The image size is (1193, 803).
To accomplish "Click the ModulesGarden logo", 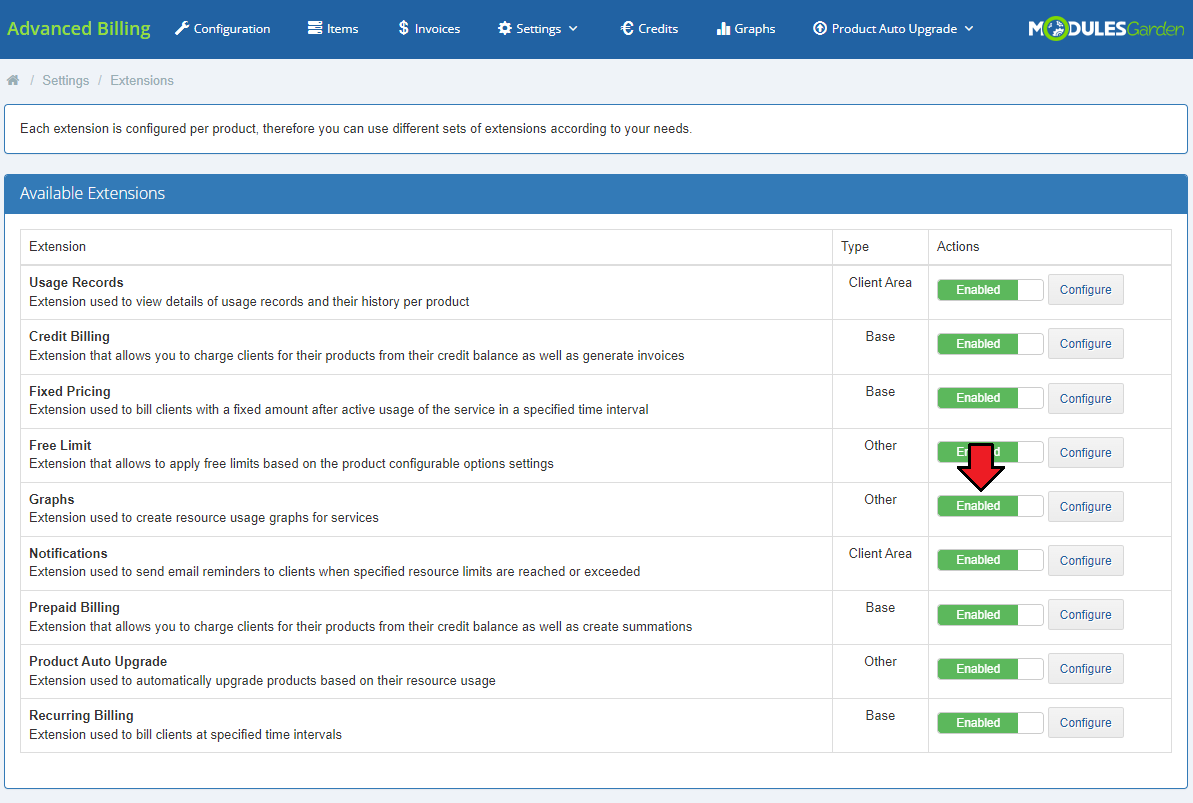I will click(x=1106, y=29).
